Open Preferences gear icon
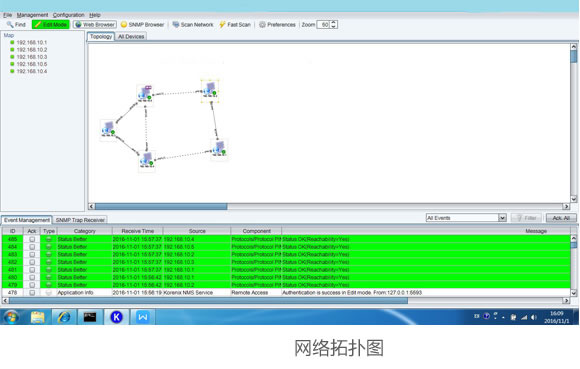 262,24
